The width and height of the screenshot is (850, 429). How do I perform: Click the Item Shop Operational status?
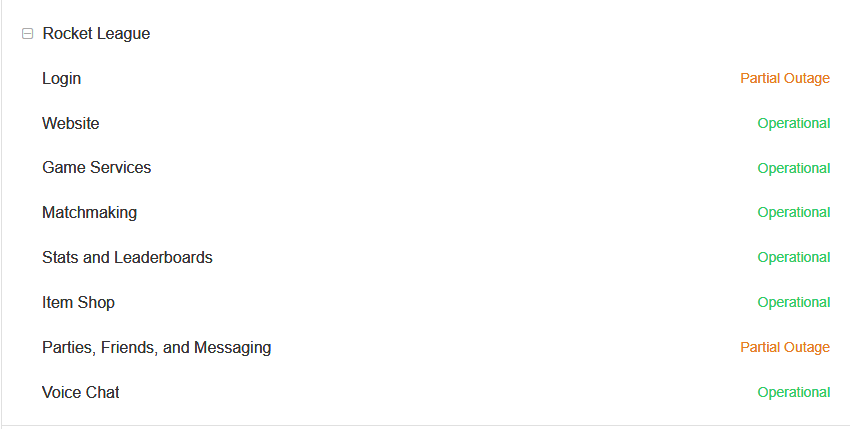point(794,302)
